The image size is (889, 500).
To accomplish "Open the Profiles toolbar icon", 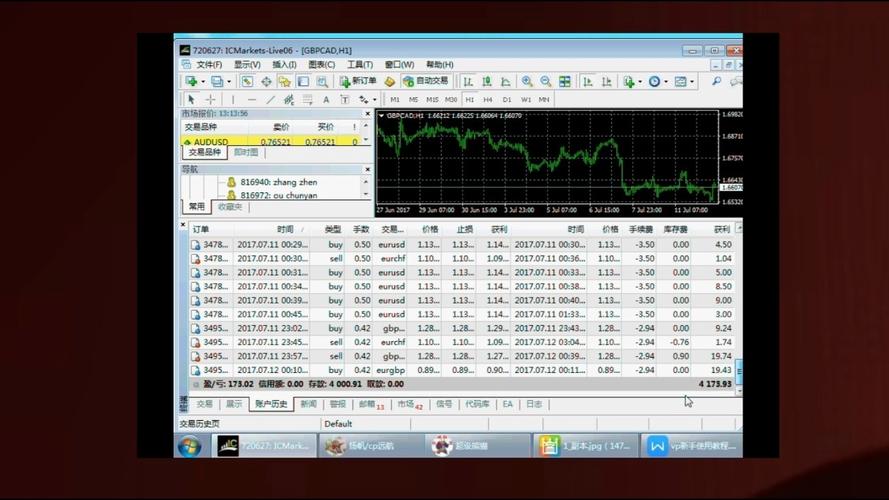I will (x=217, y=82).
